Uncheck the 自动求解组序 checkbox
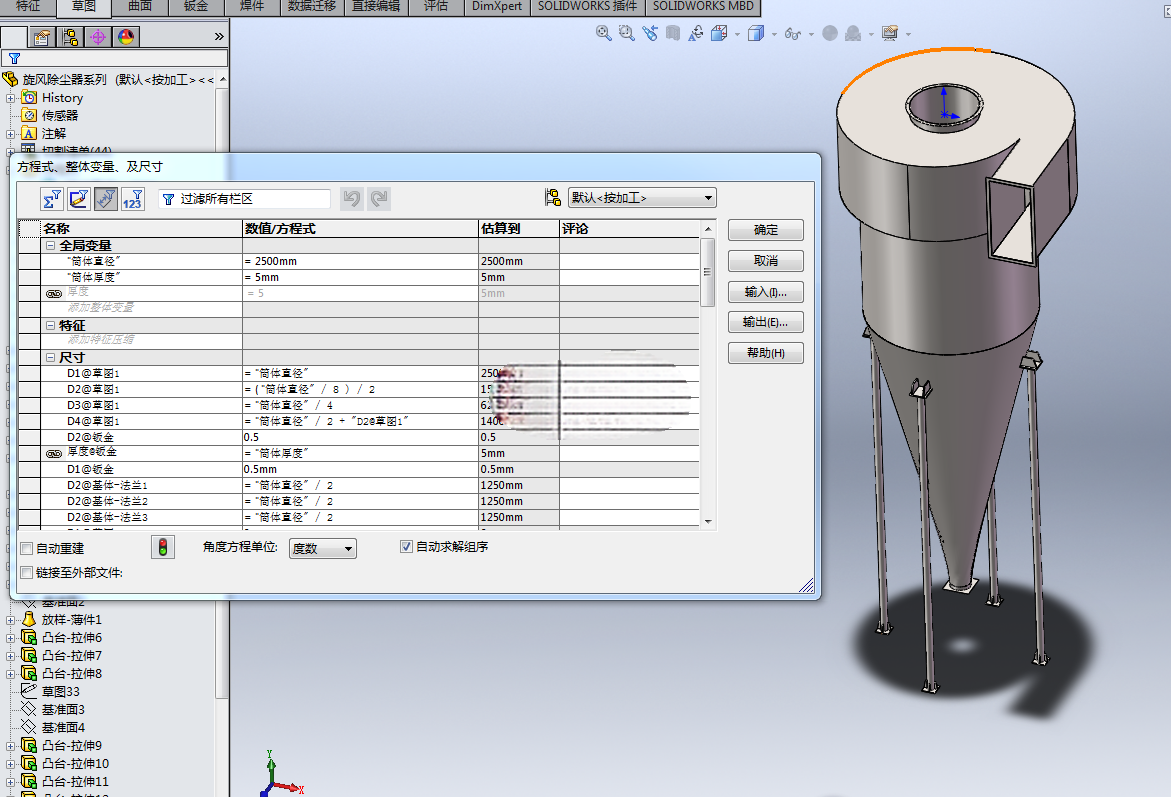This screenshot has height=797, width=1171. [406, 547]
